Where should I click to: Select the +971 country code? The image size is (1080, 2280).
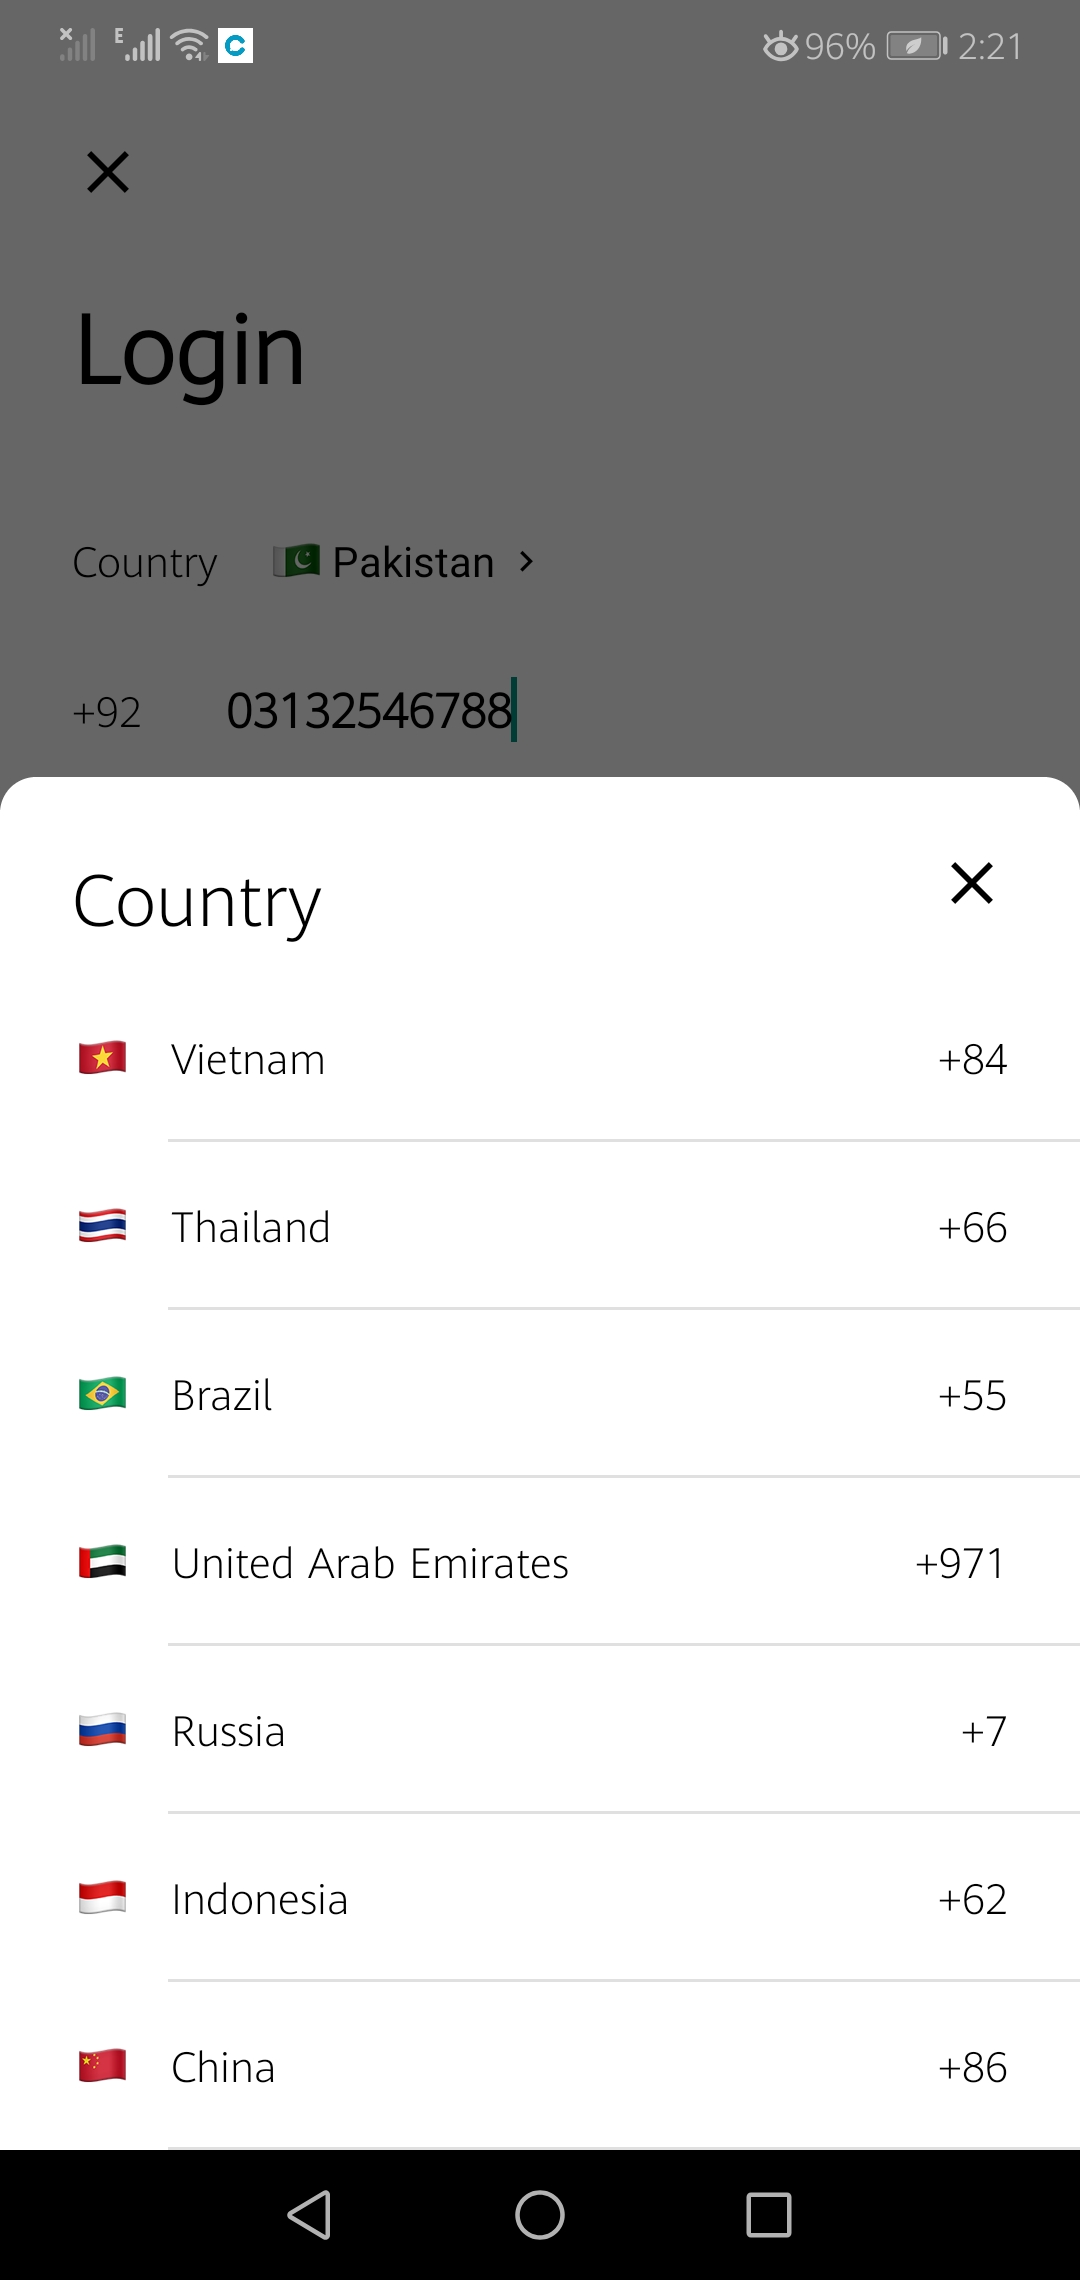959,1564
